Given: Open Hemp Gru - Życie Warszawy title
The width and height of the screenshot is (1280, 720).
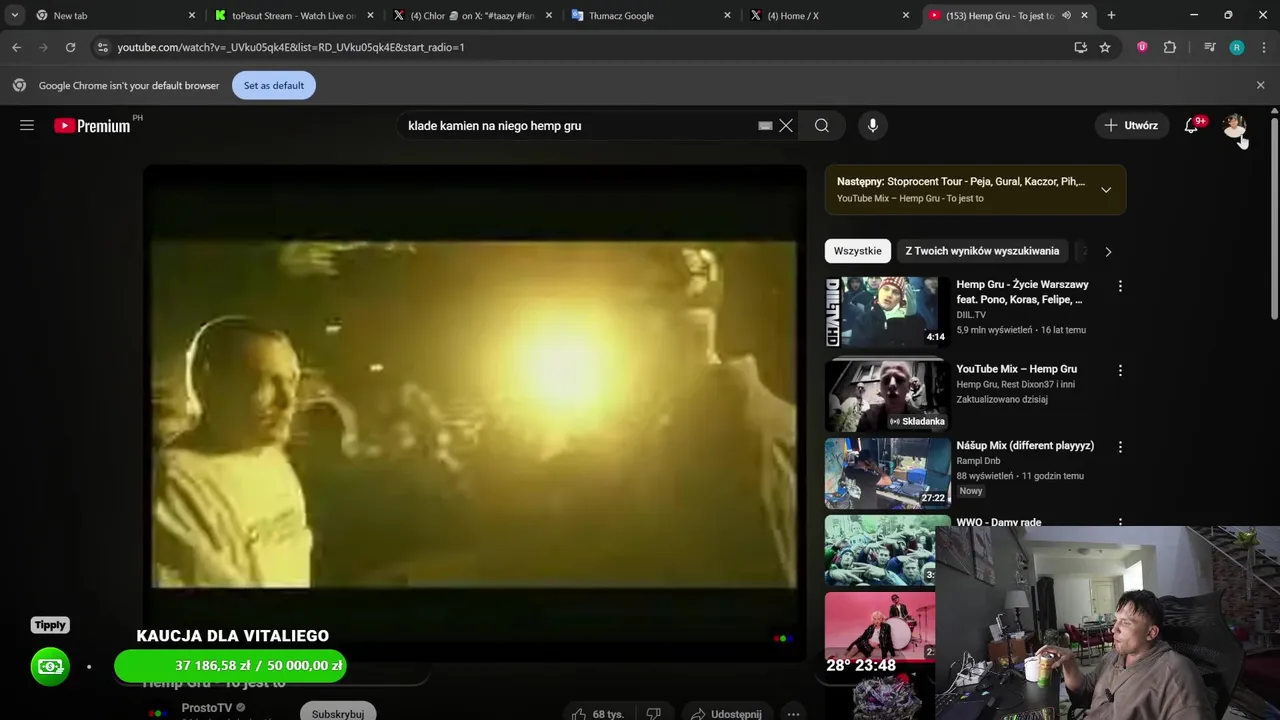Looking at the screenshot, I should (1022, 292).
